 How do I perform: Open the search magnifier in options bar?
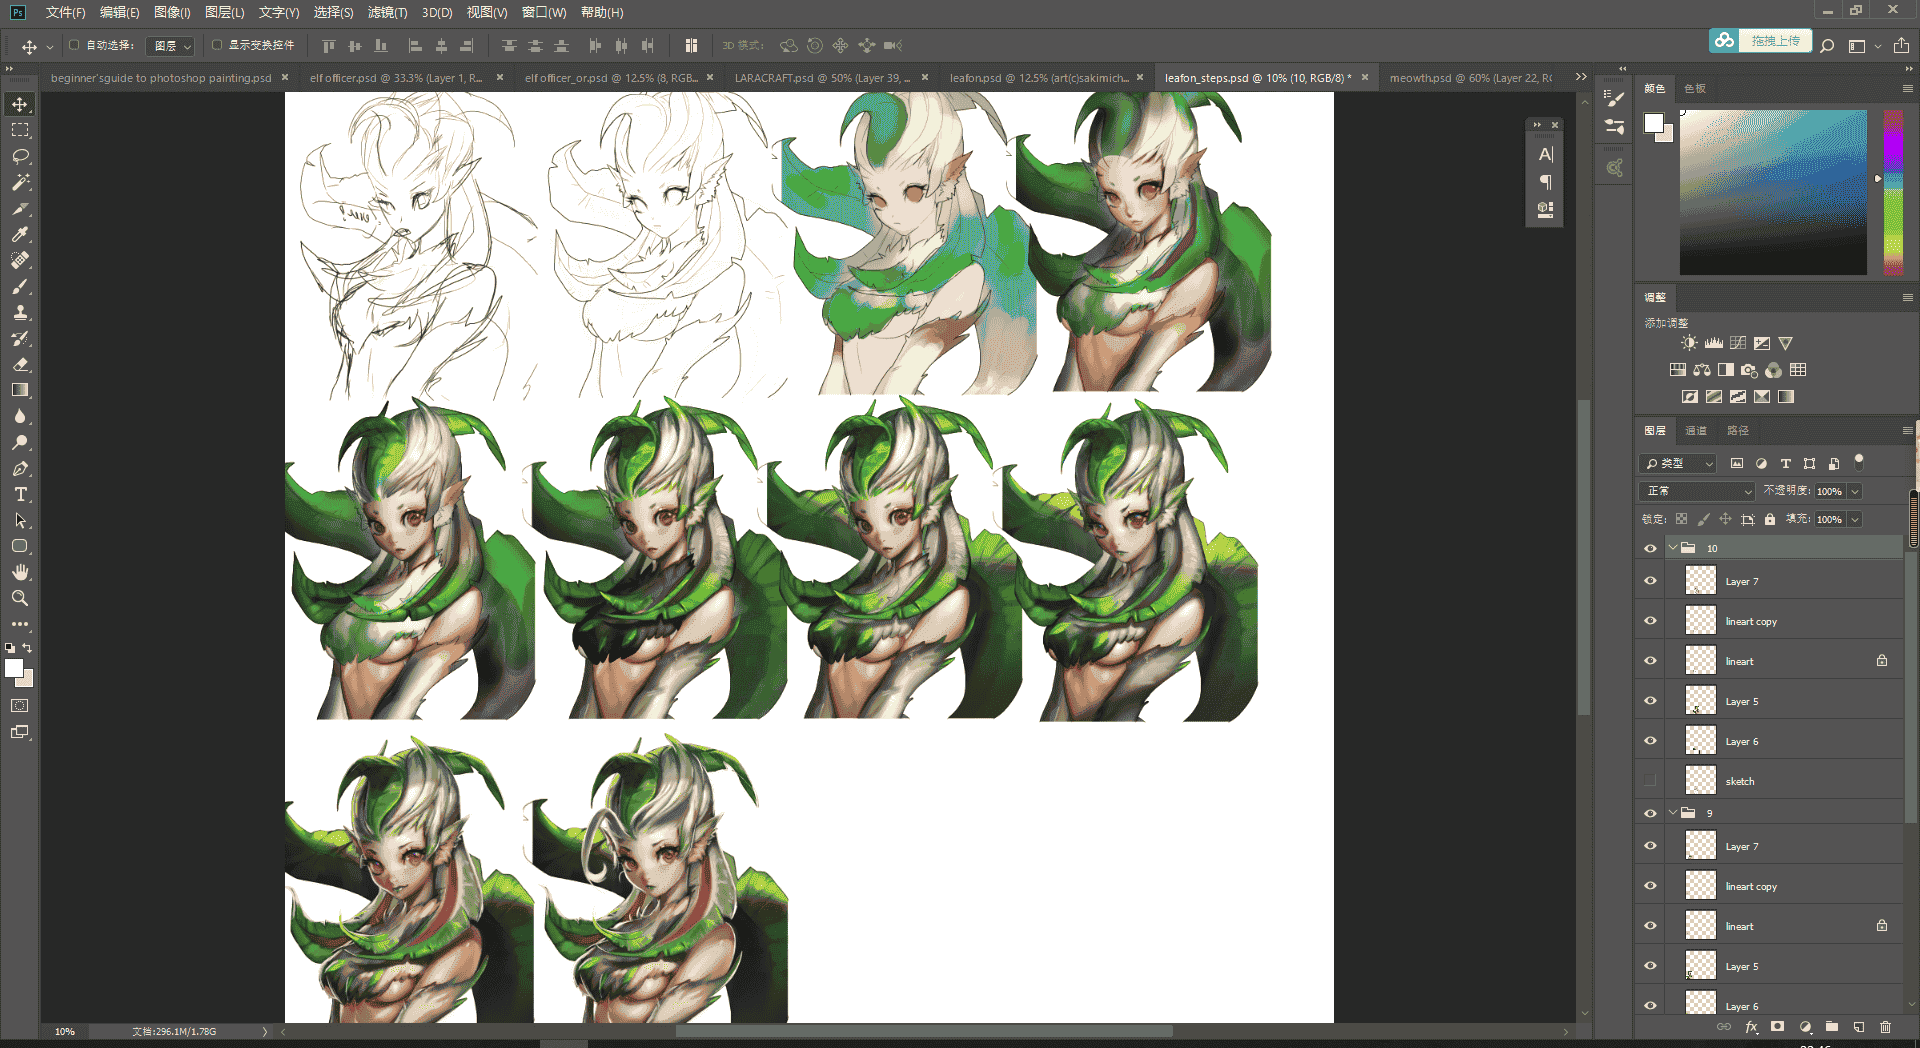click(1827, 46)
